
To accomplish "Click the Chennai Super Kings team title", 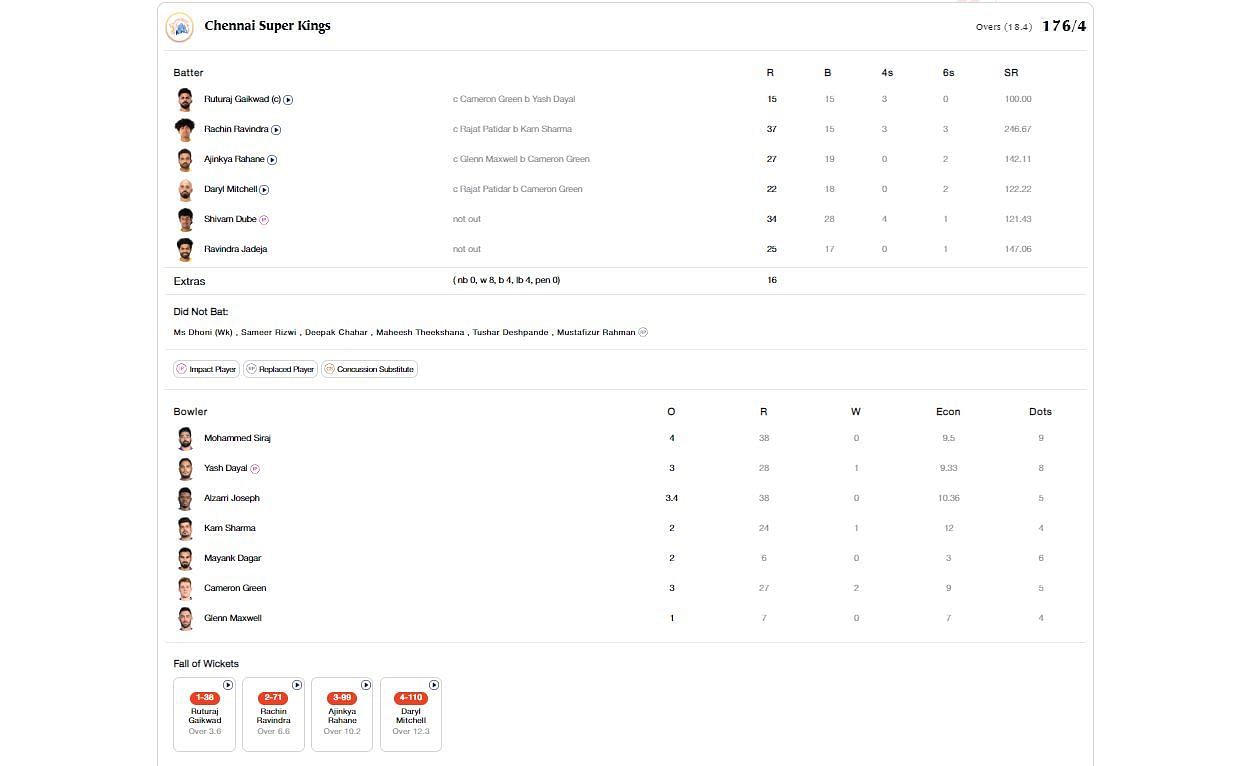I will (x=267, y=26).
